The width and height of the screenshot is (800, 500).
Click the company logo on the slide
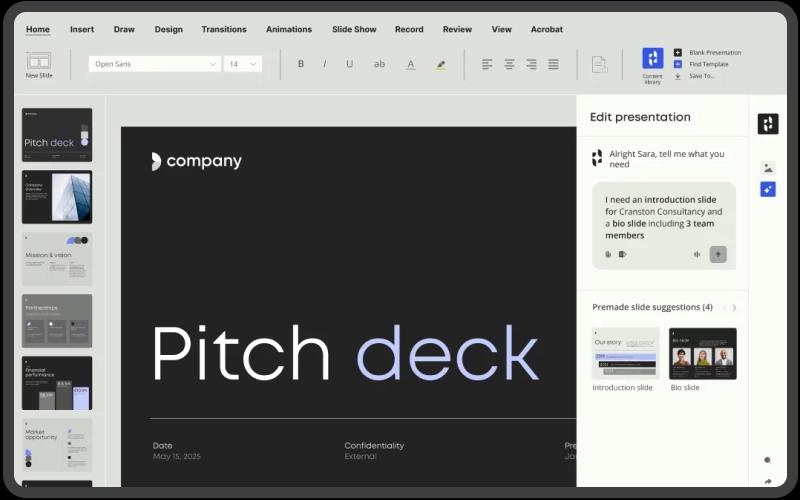click(x=196, y=161)
